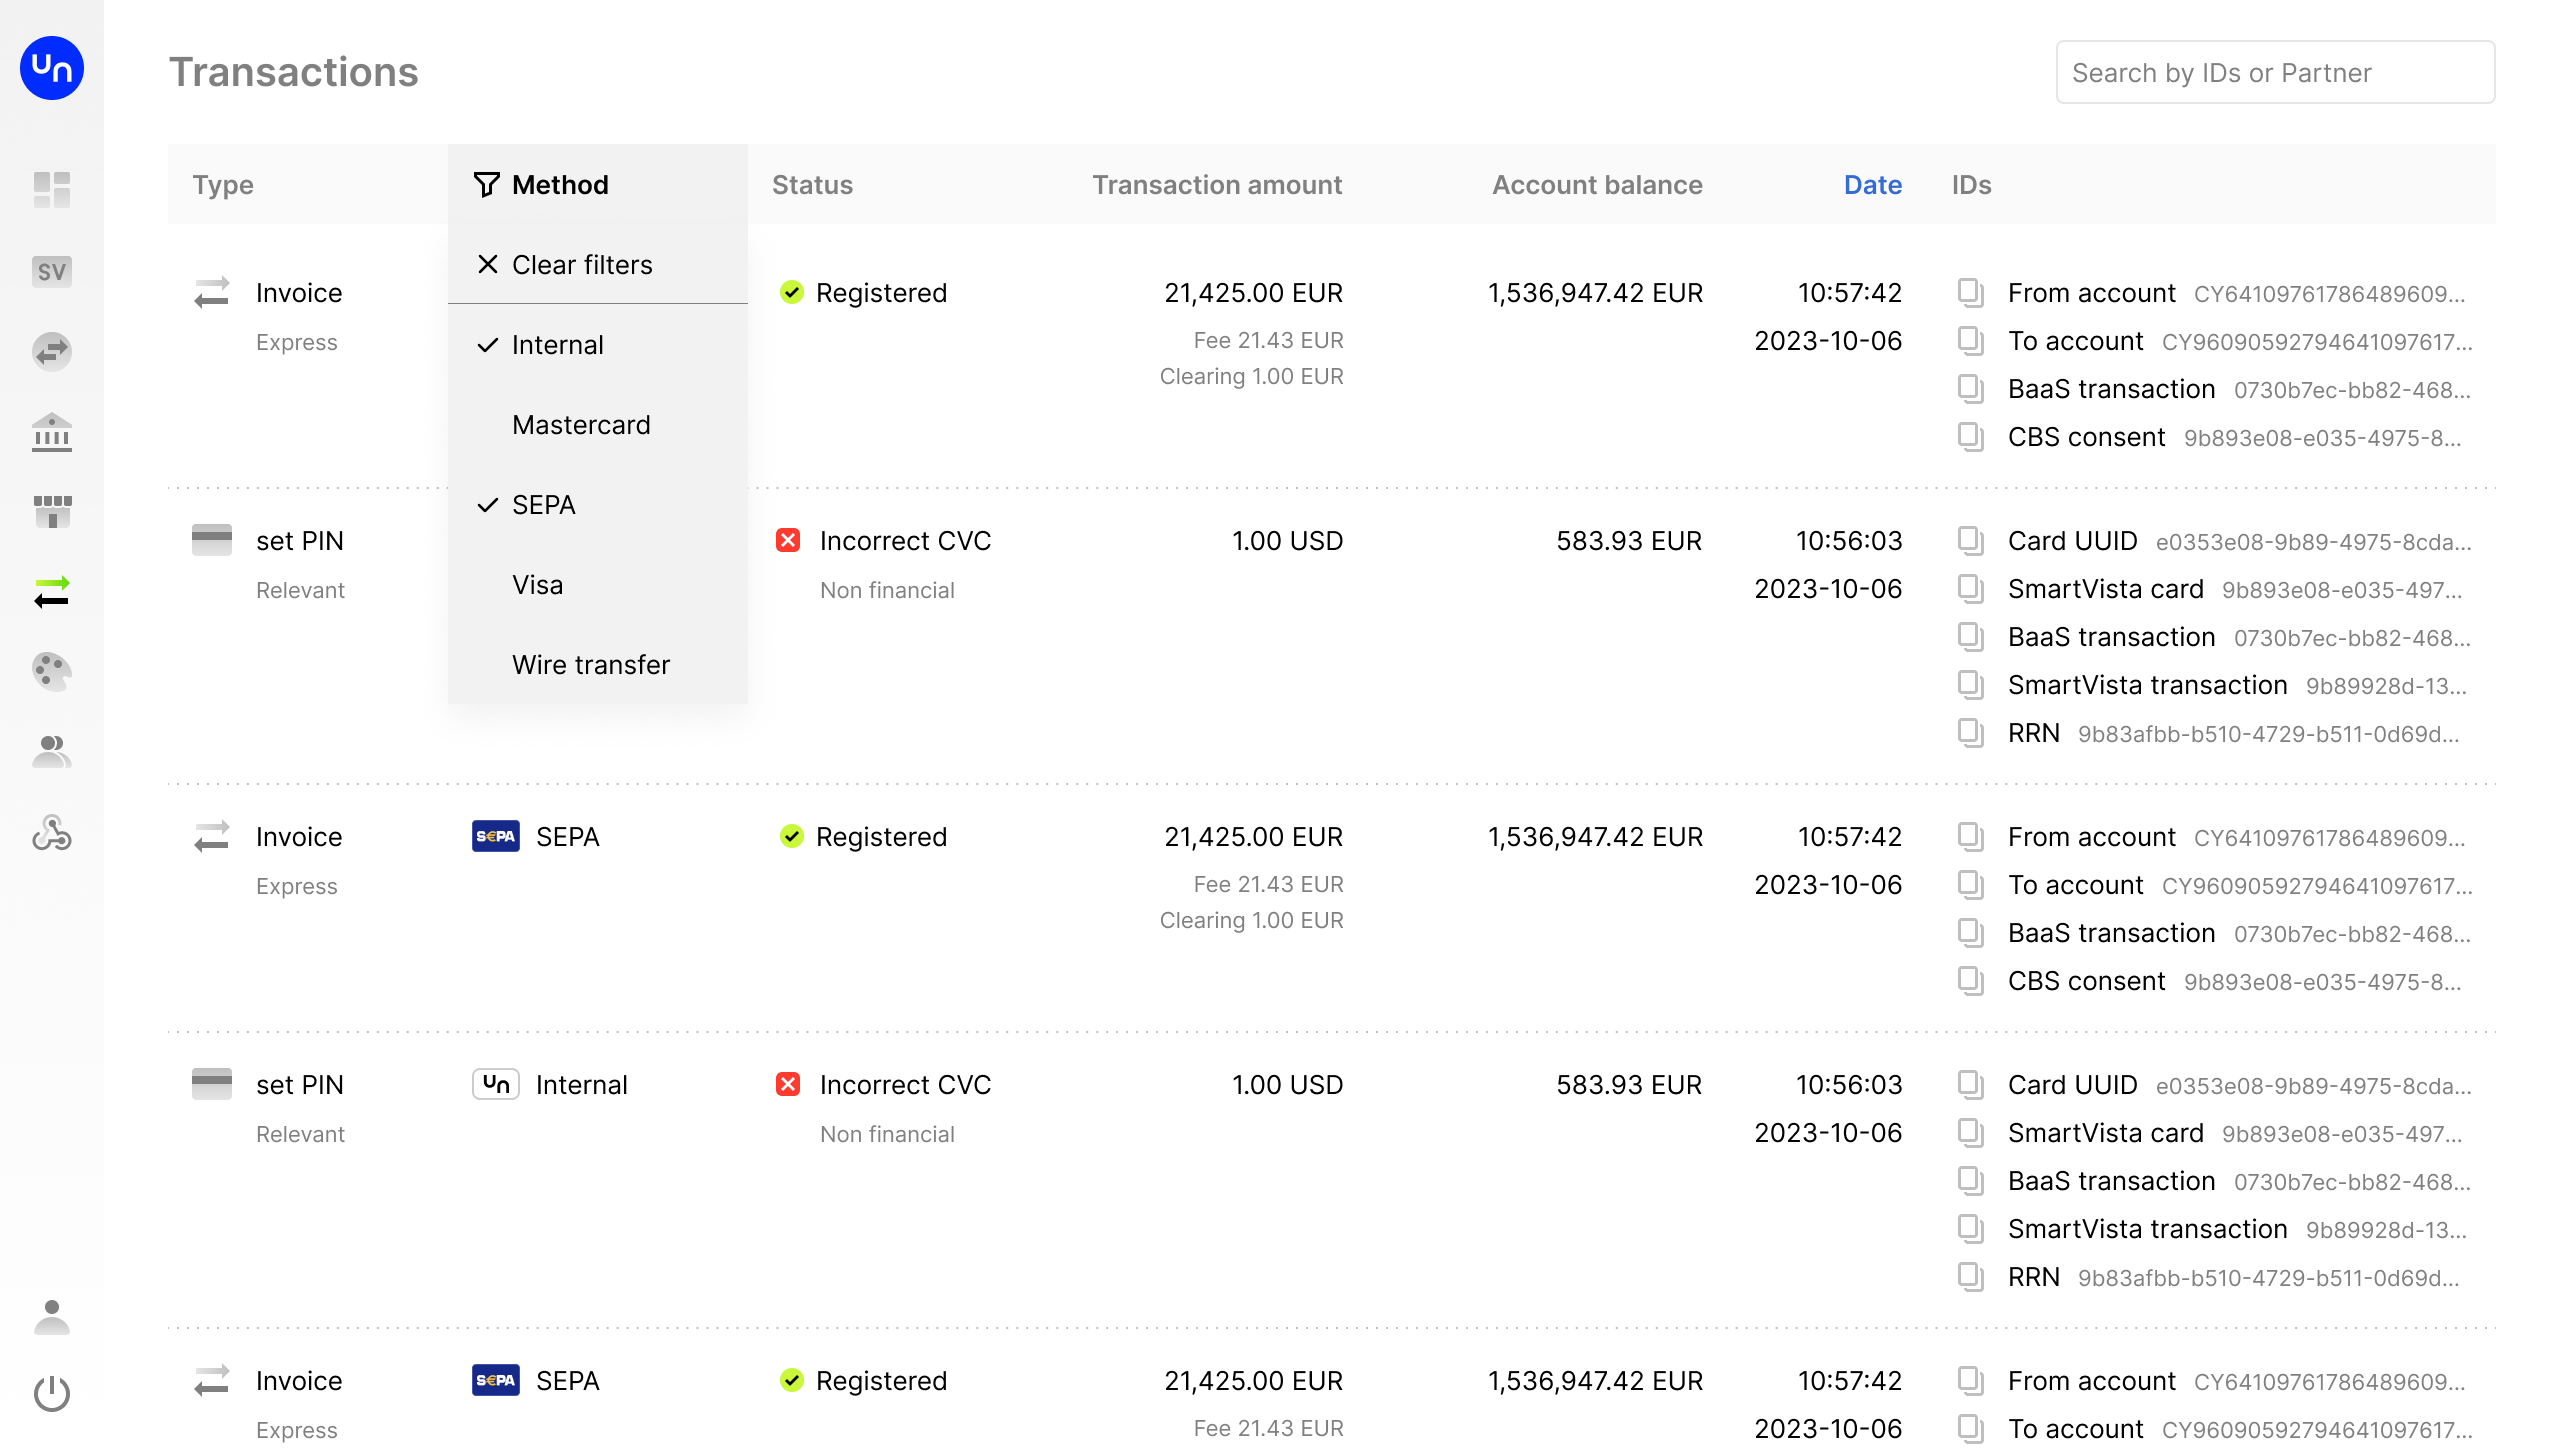
Task: Focus the Search by IDs or Partner field
Action: [2275, 72]
